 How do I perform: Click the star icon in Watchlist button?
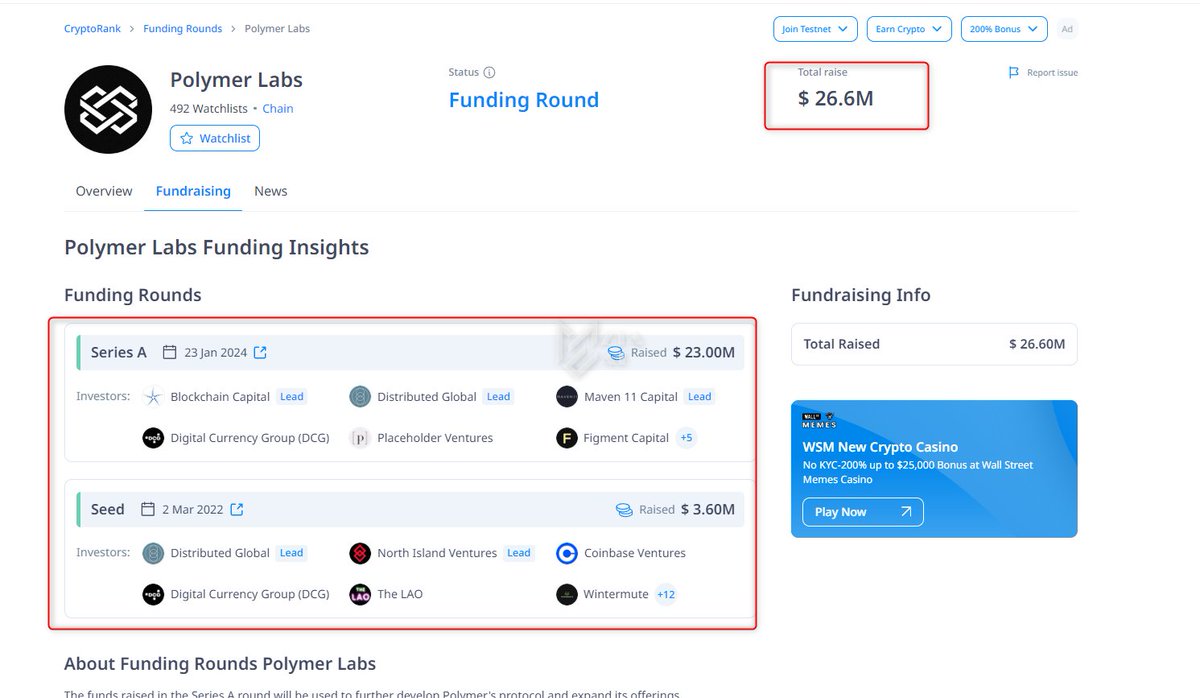pyautogui.click(x=186, y=138)
